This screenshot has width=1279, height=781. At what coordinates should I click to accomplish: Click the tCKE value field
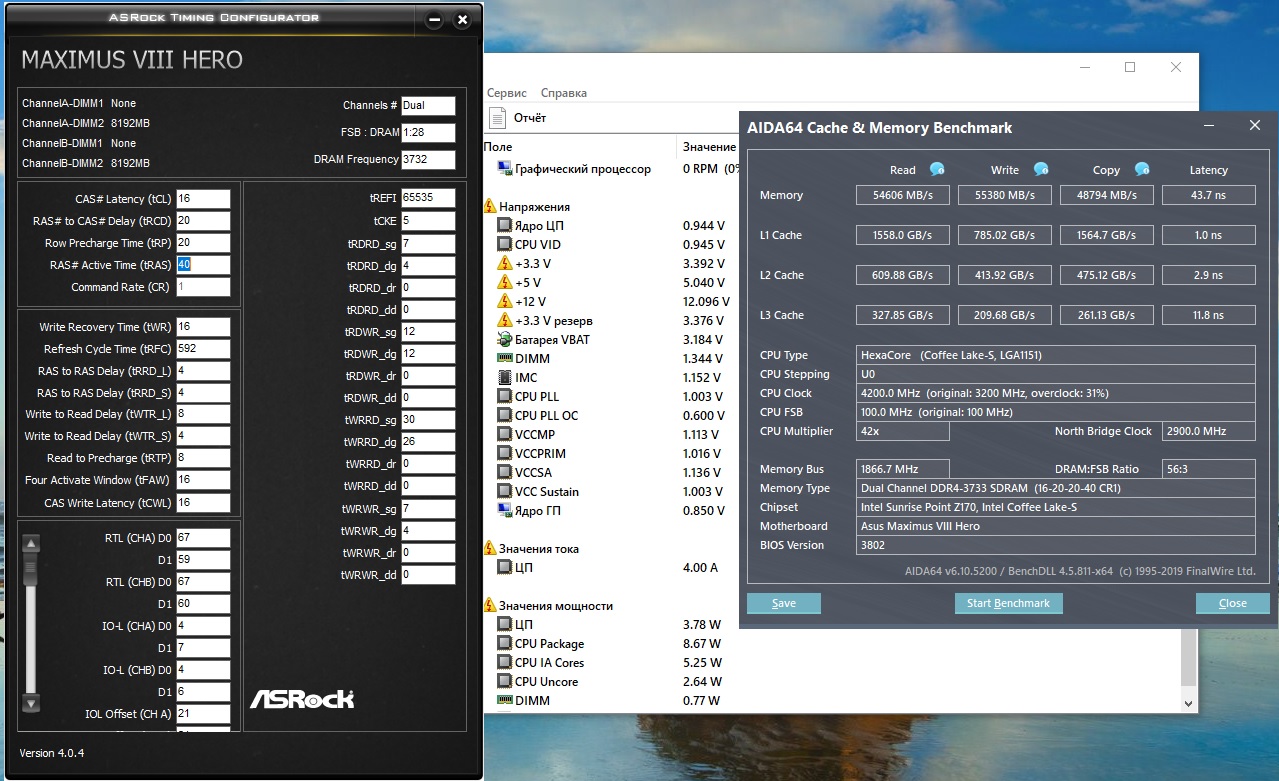point(428,221)
